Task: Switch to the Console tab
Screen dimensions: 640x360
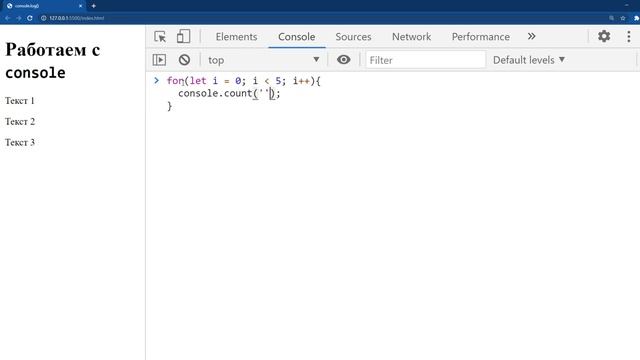Action: pyautogui.click(x=296, y=37)
